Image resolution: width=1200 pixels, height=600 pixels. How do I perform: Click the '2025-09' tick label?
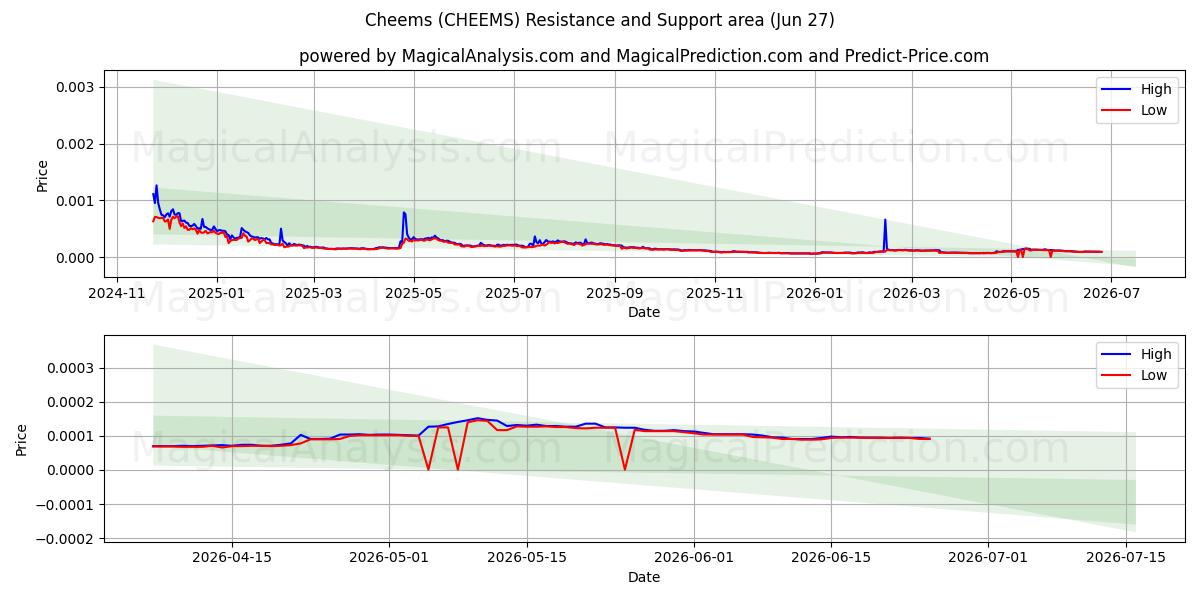614,293
